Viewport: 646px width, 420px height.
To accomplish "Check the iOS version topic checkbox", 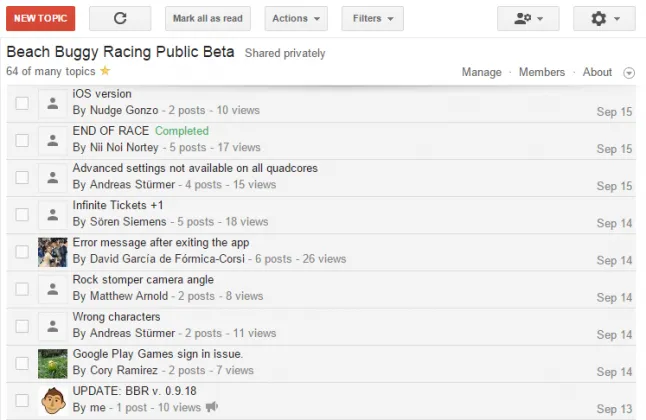I will (22, 103).
